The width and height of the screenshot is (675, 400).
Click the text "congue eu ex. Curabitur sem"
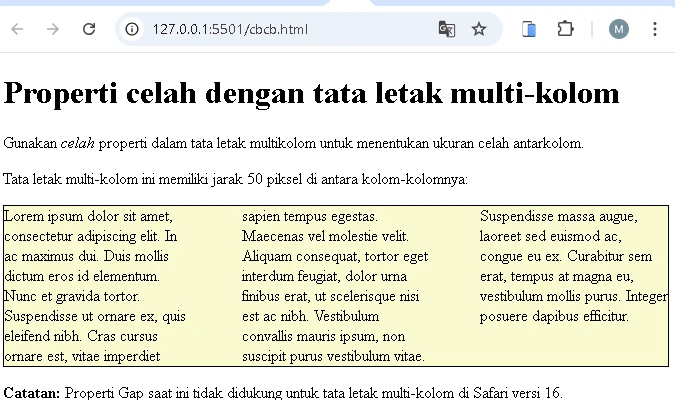(566, 256)
